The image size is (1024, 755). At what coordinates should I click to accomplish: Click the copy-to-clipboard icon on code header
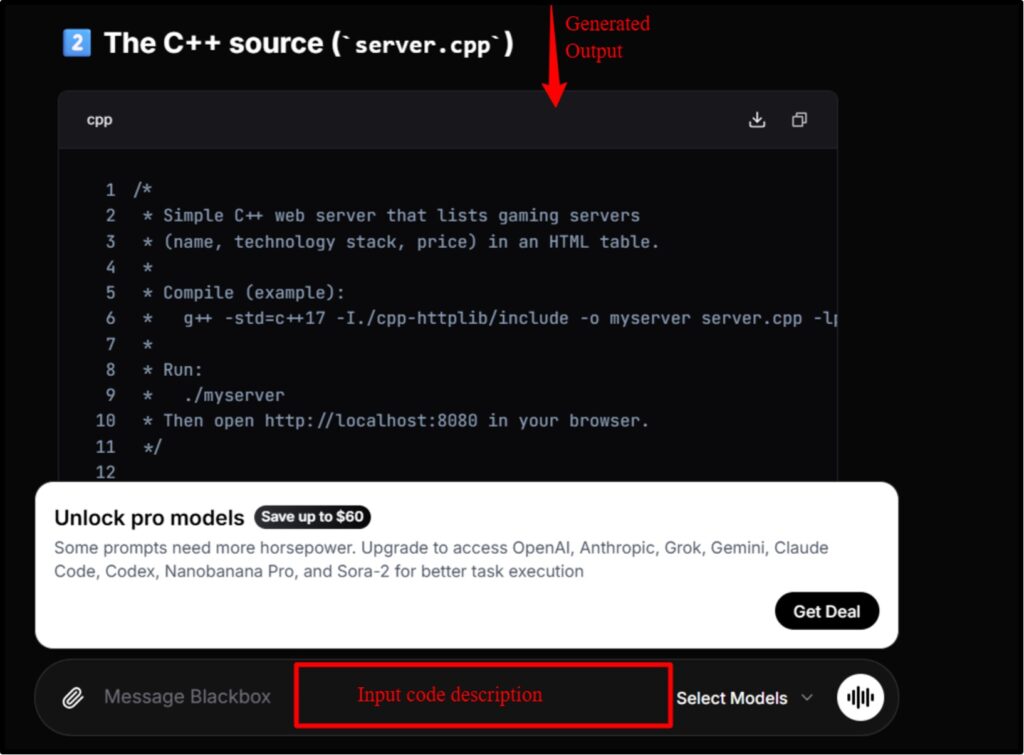[x=798, y=118]
